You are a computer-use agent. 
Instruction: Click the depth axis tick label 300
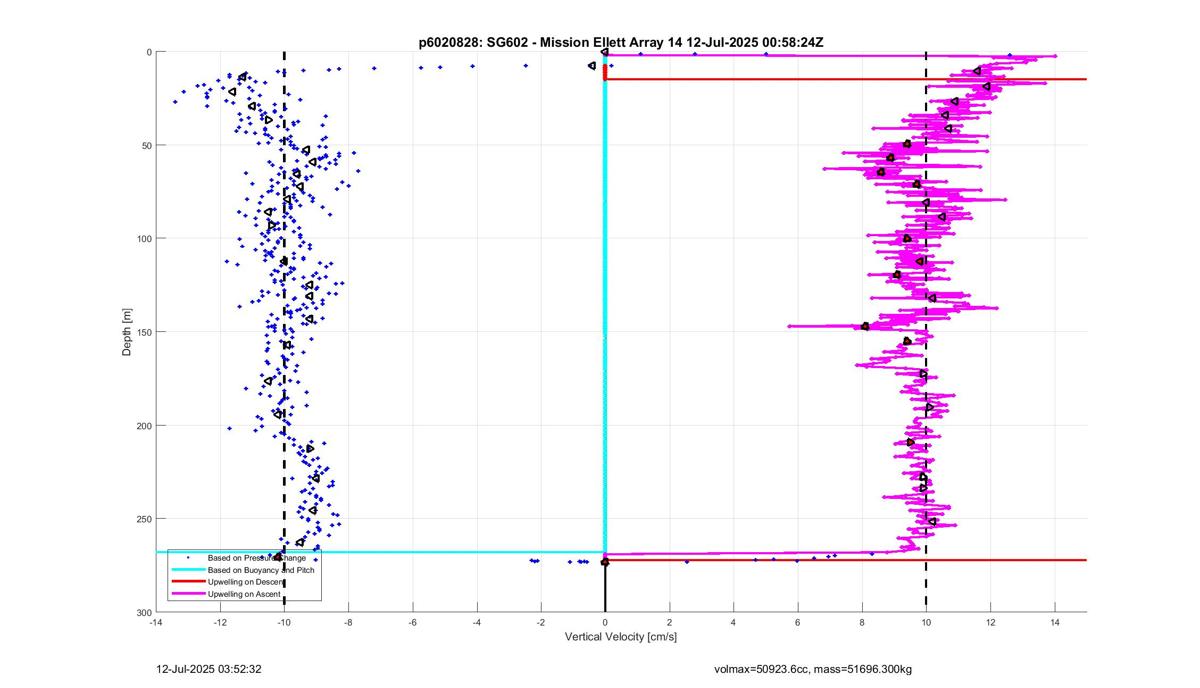pyautogui.click(x=142, y=612)
